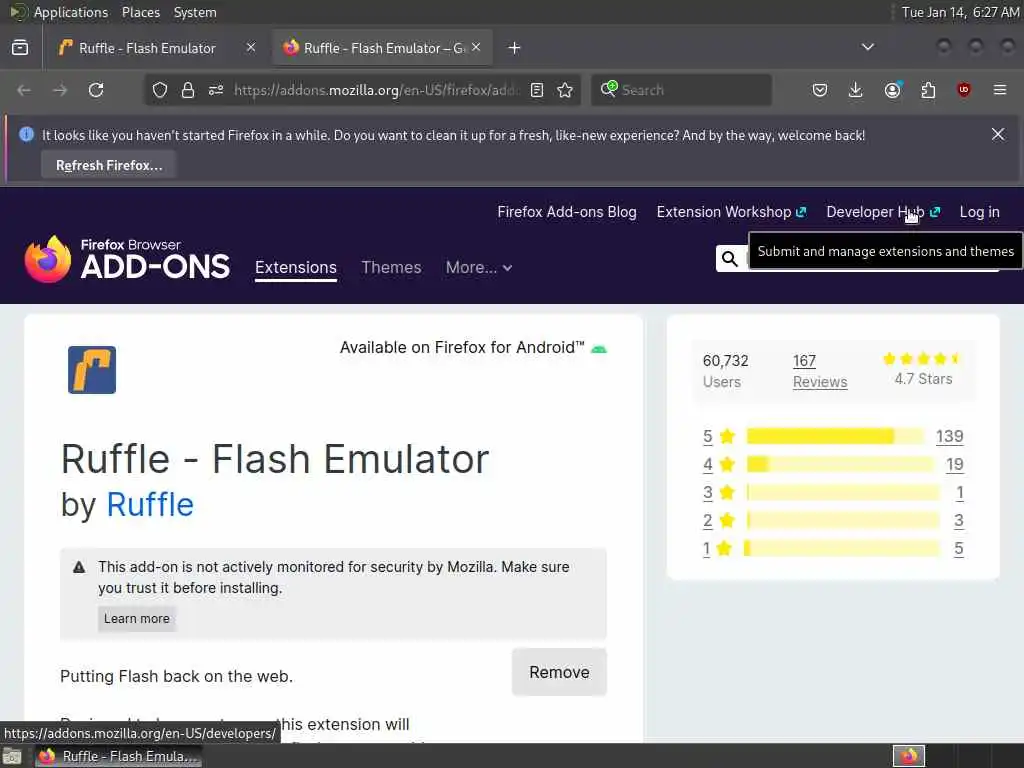Click the 5-star rating bar
The width and height of the screenshot is (1024, 768).
pyautogui.click(x=835, y=436)
